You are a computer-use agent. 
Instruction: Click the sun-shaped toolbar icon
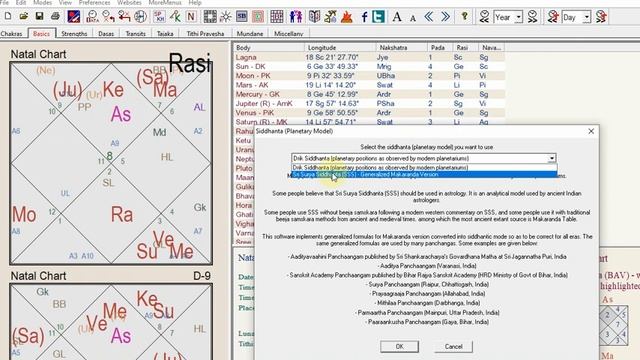225,16
